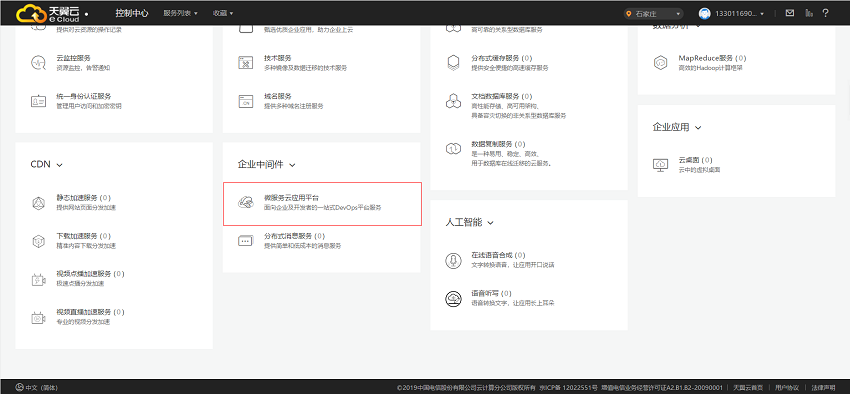Image resolution: width=850 pixels, height=394 pixels.
Task: Collapse the 企业中间件 section
Action: pyautogui.click(x=292, y=165)
